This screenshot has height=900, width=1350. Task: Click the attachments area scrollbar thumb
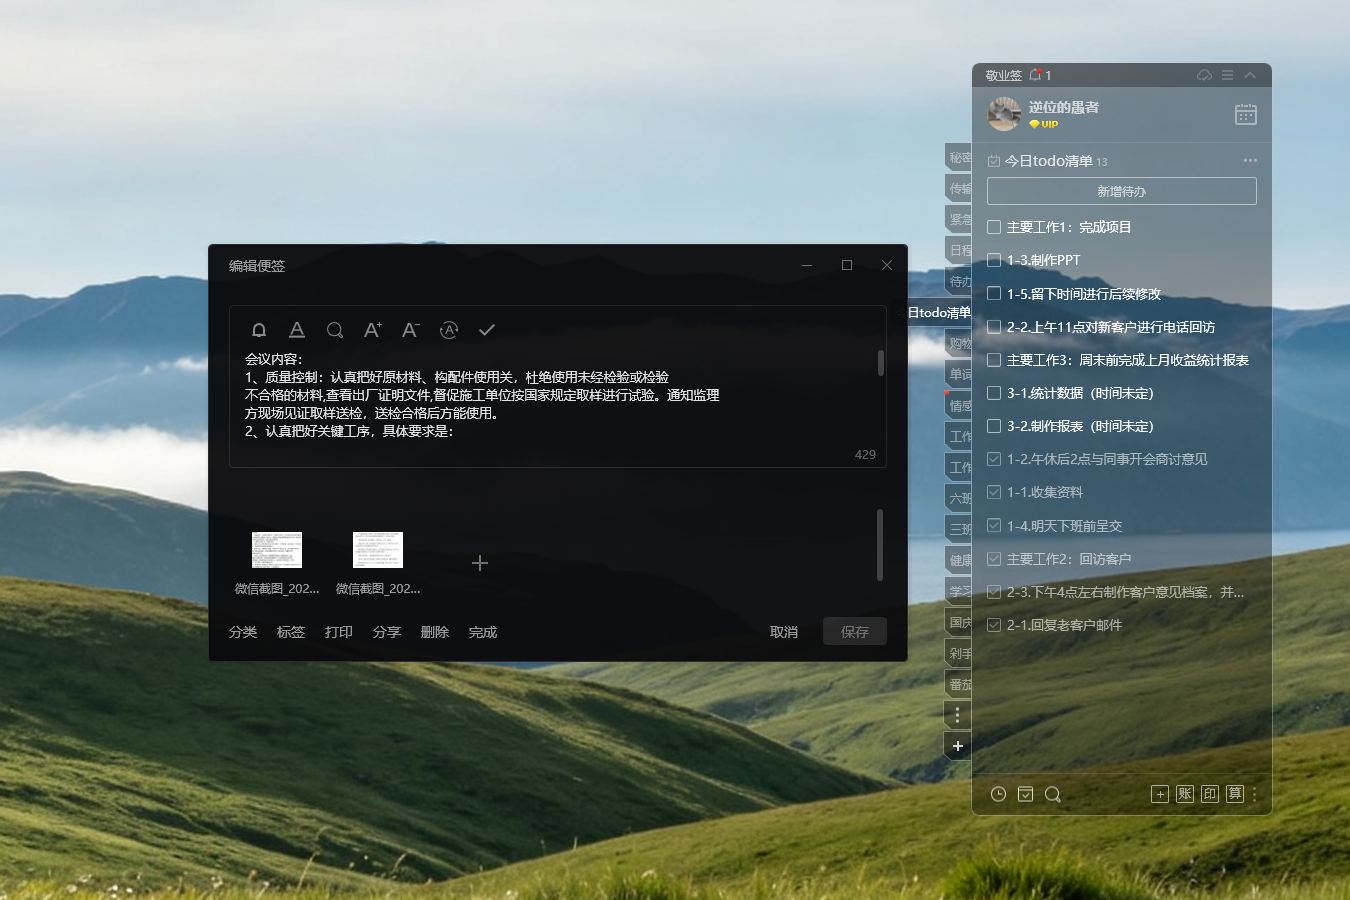880,545
